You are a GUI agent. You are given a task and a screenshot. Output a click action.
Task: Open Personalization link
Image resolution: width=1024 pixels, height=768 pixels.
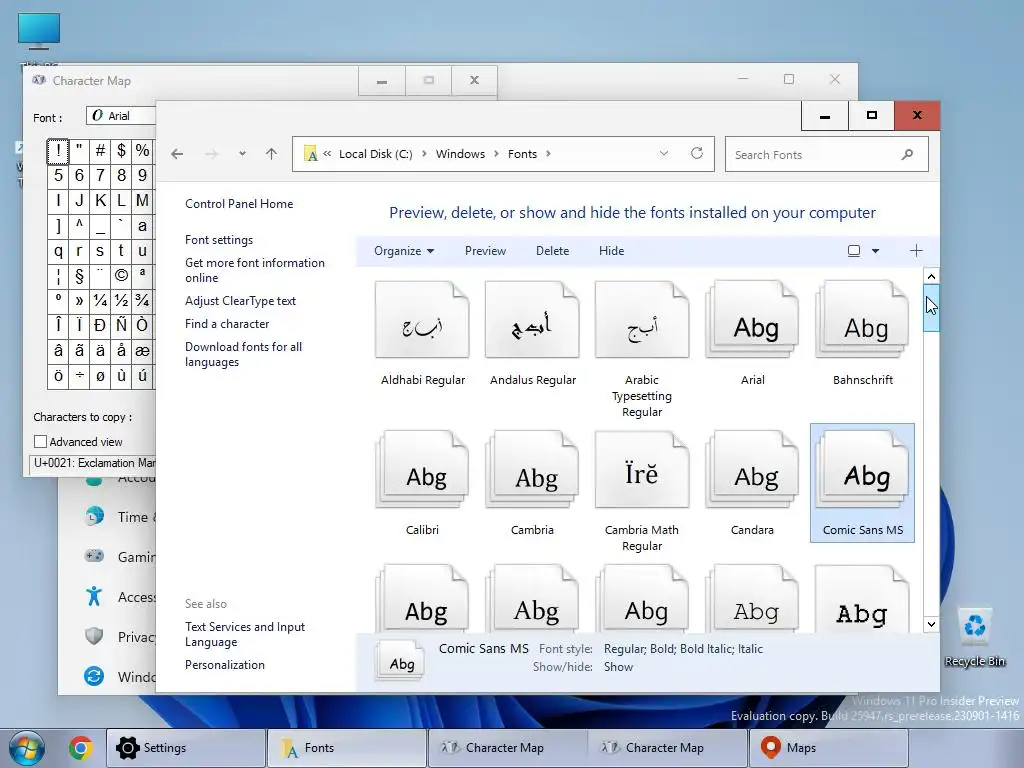225,665
